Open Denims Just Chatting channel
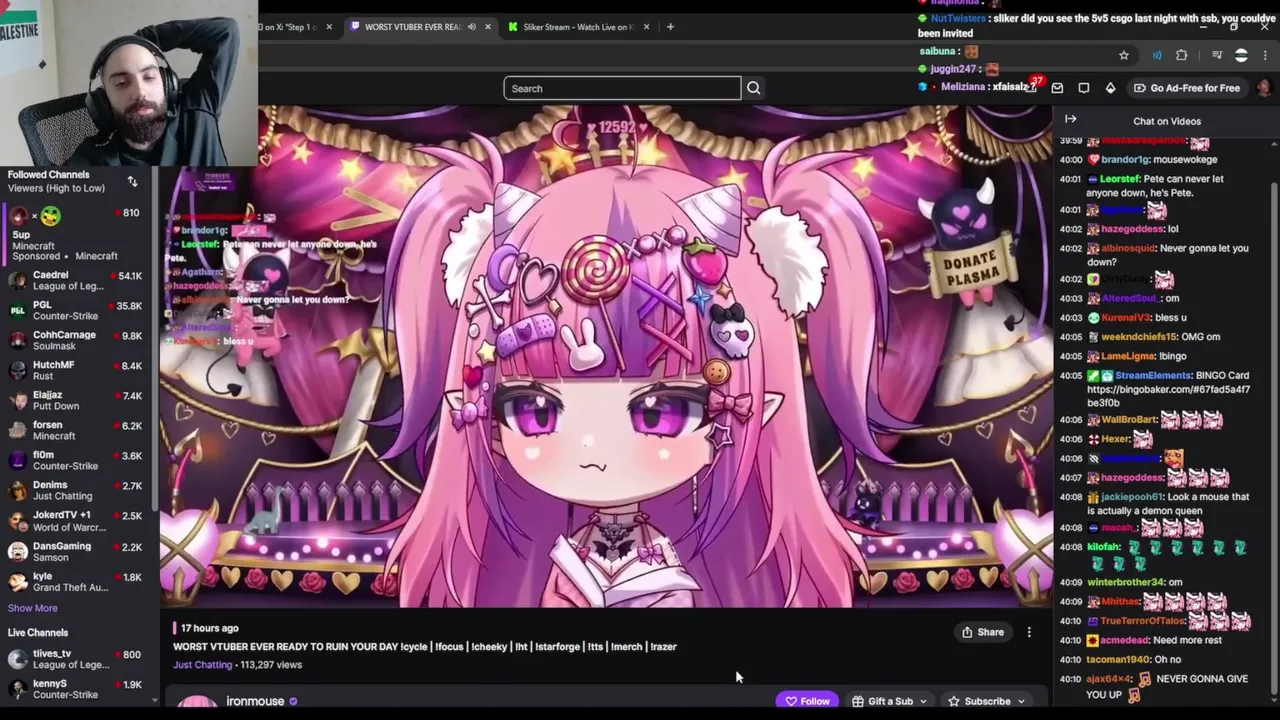Image resolution: width=1280 pixels, height=720 pixels. click(75, 491)
